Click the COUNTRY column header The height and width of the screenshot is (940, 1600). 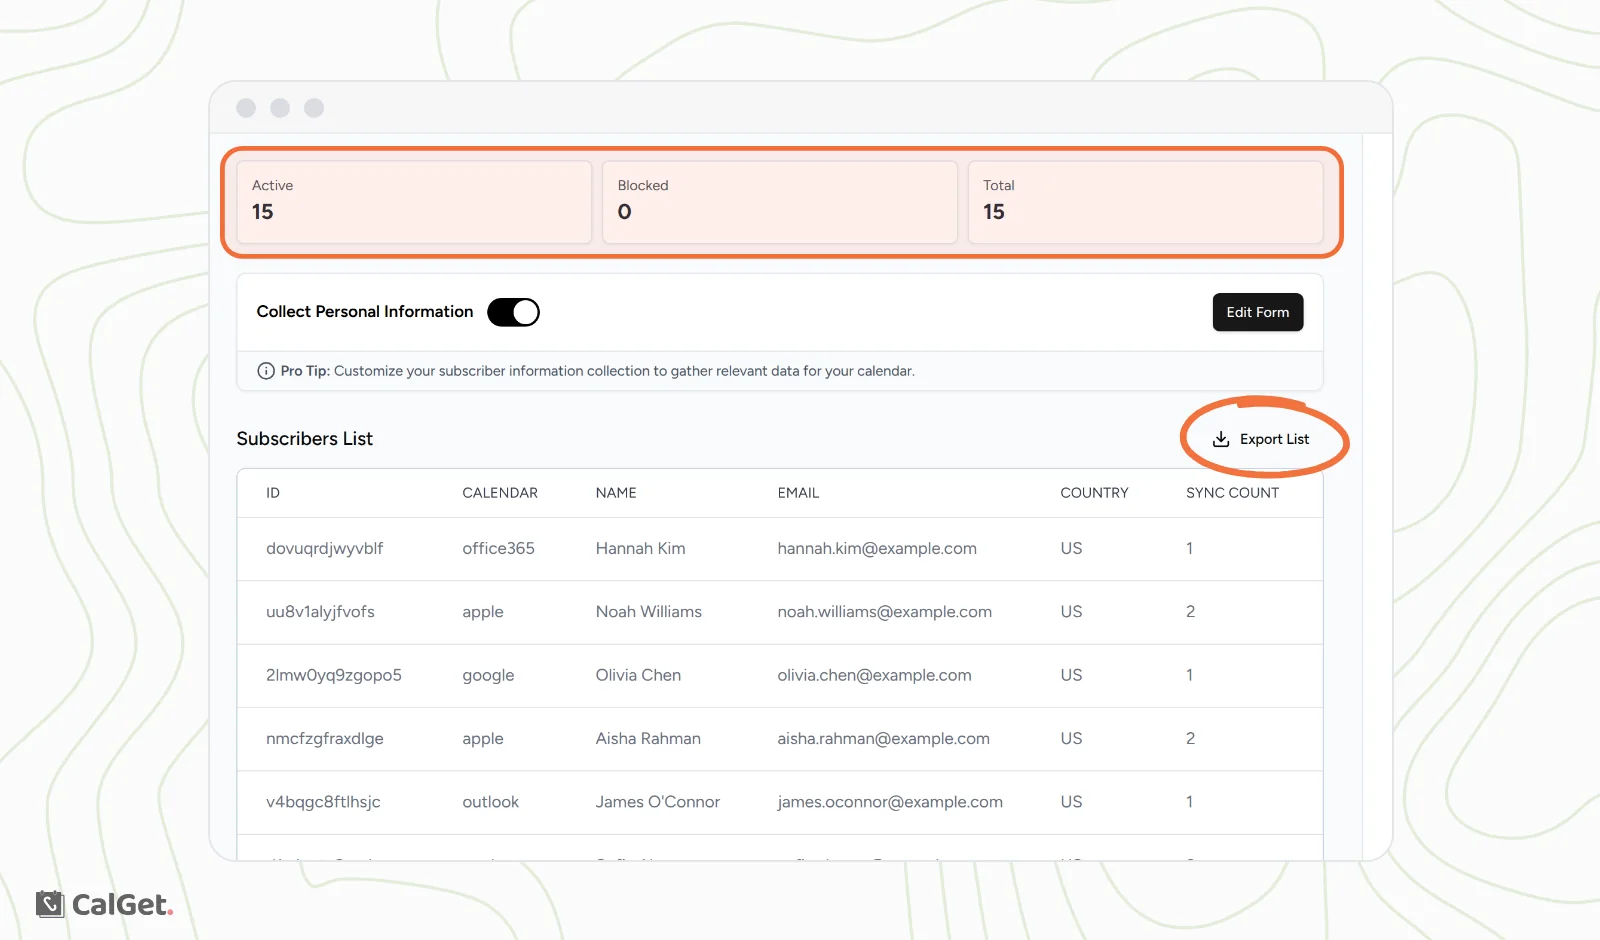click(1094, 493)
